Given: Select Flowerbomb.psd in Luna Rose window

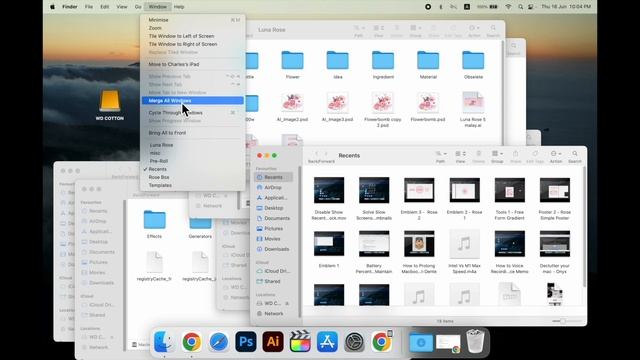Looking at the screenshot, I should 428,102.
